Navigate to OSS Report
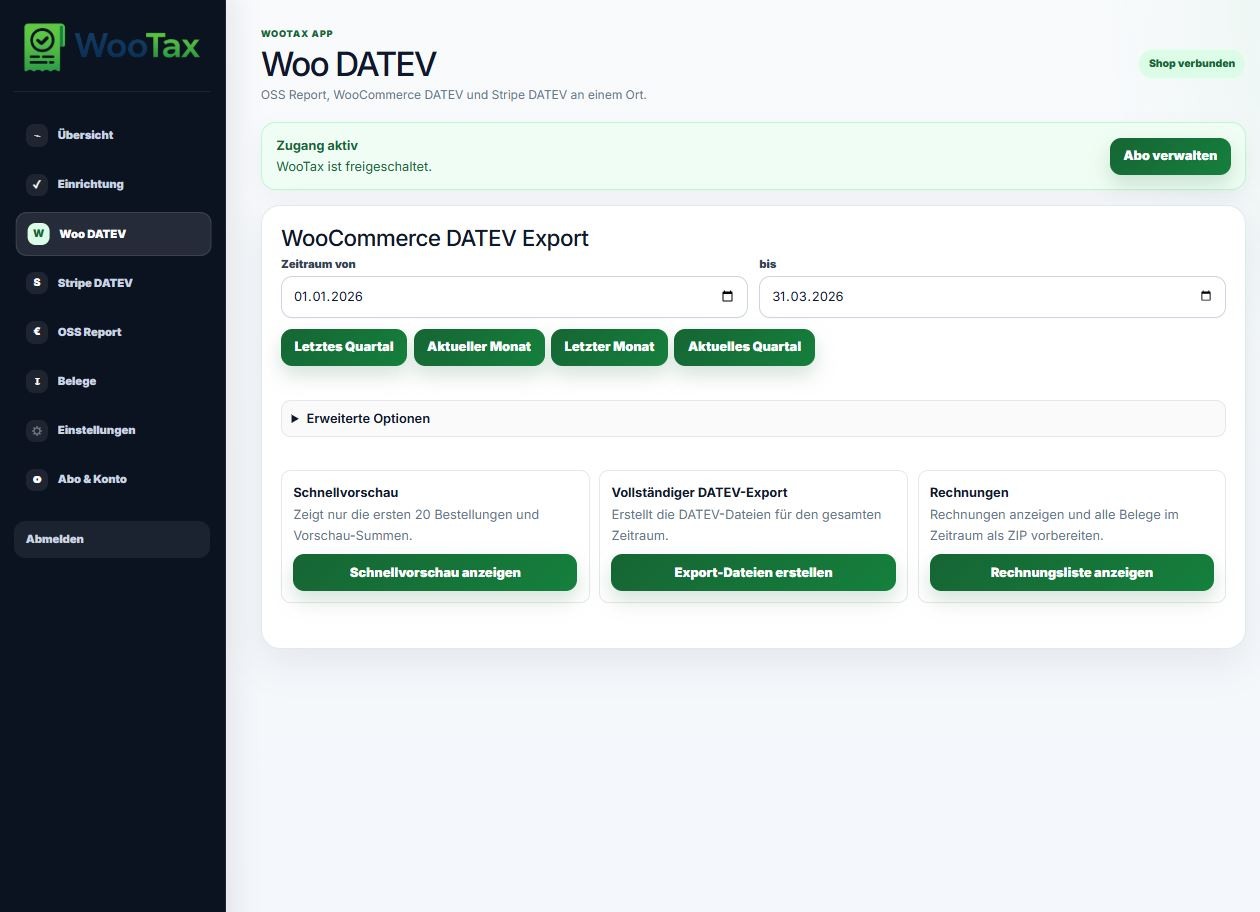 112,332
